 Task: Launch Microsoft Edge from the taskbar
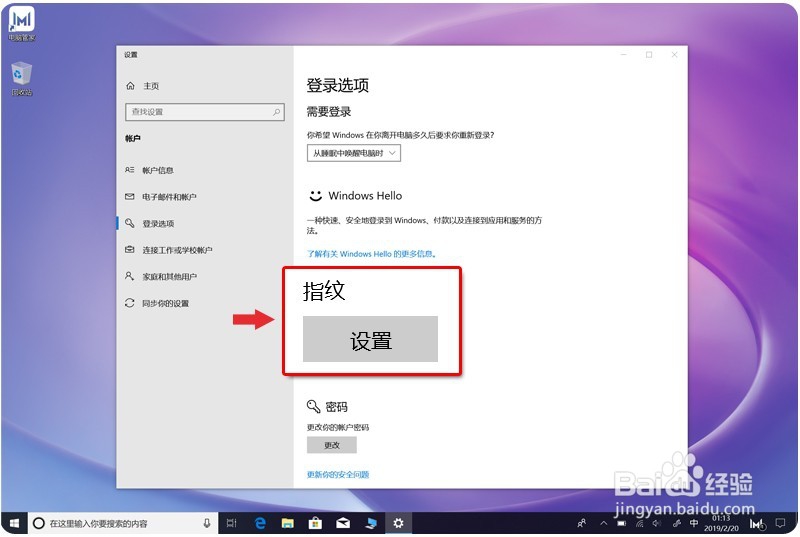[260, 523]
